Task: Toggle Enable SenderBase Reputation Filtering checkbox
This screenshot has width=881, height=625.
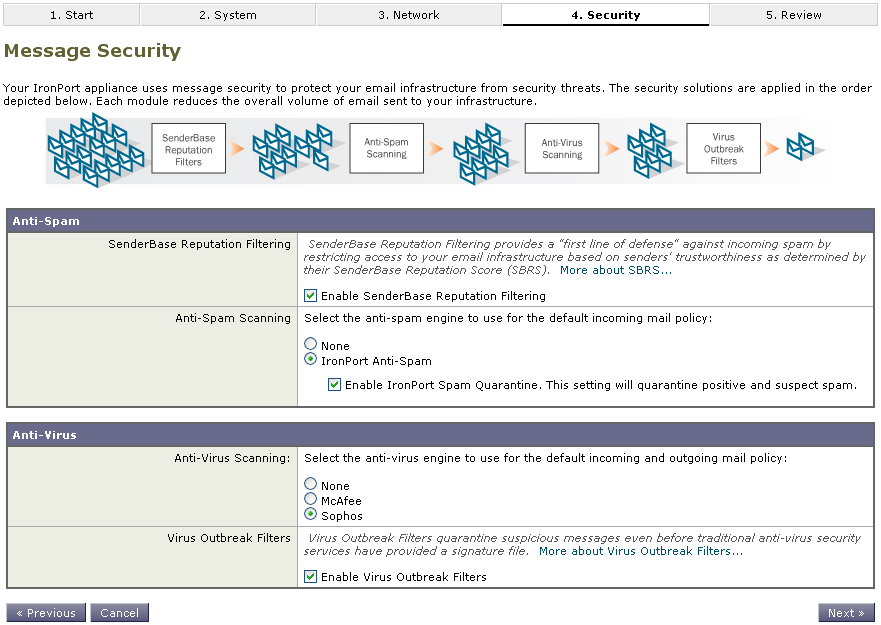Action: point(310,296)
